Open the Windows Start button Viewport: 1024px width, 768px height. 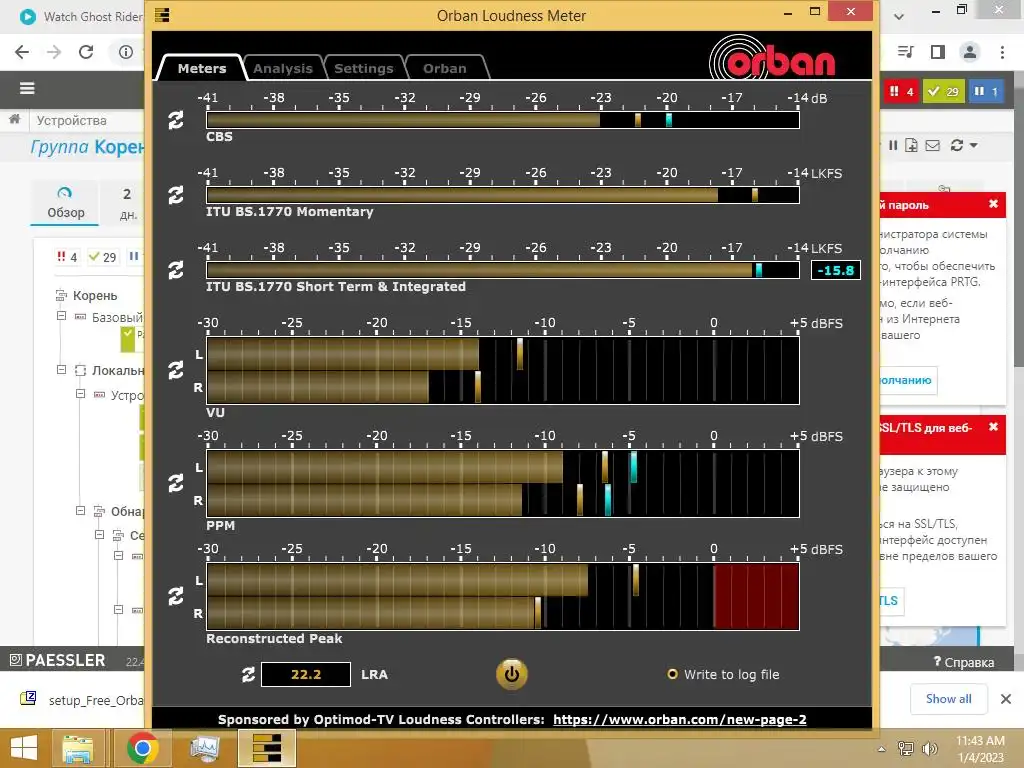[24, 748]
